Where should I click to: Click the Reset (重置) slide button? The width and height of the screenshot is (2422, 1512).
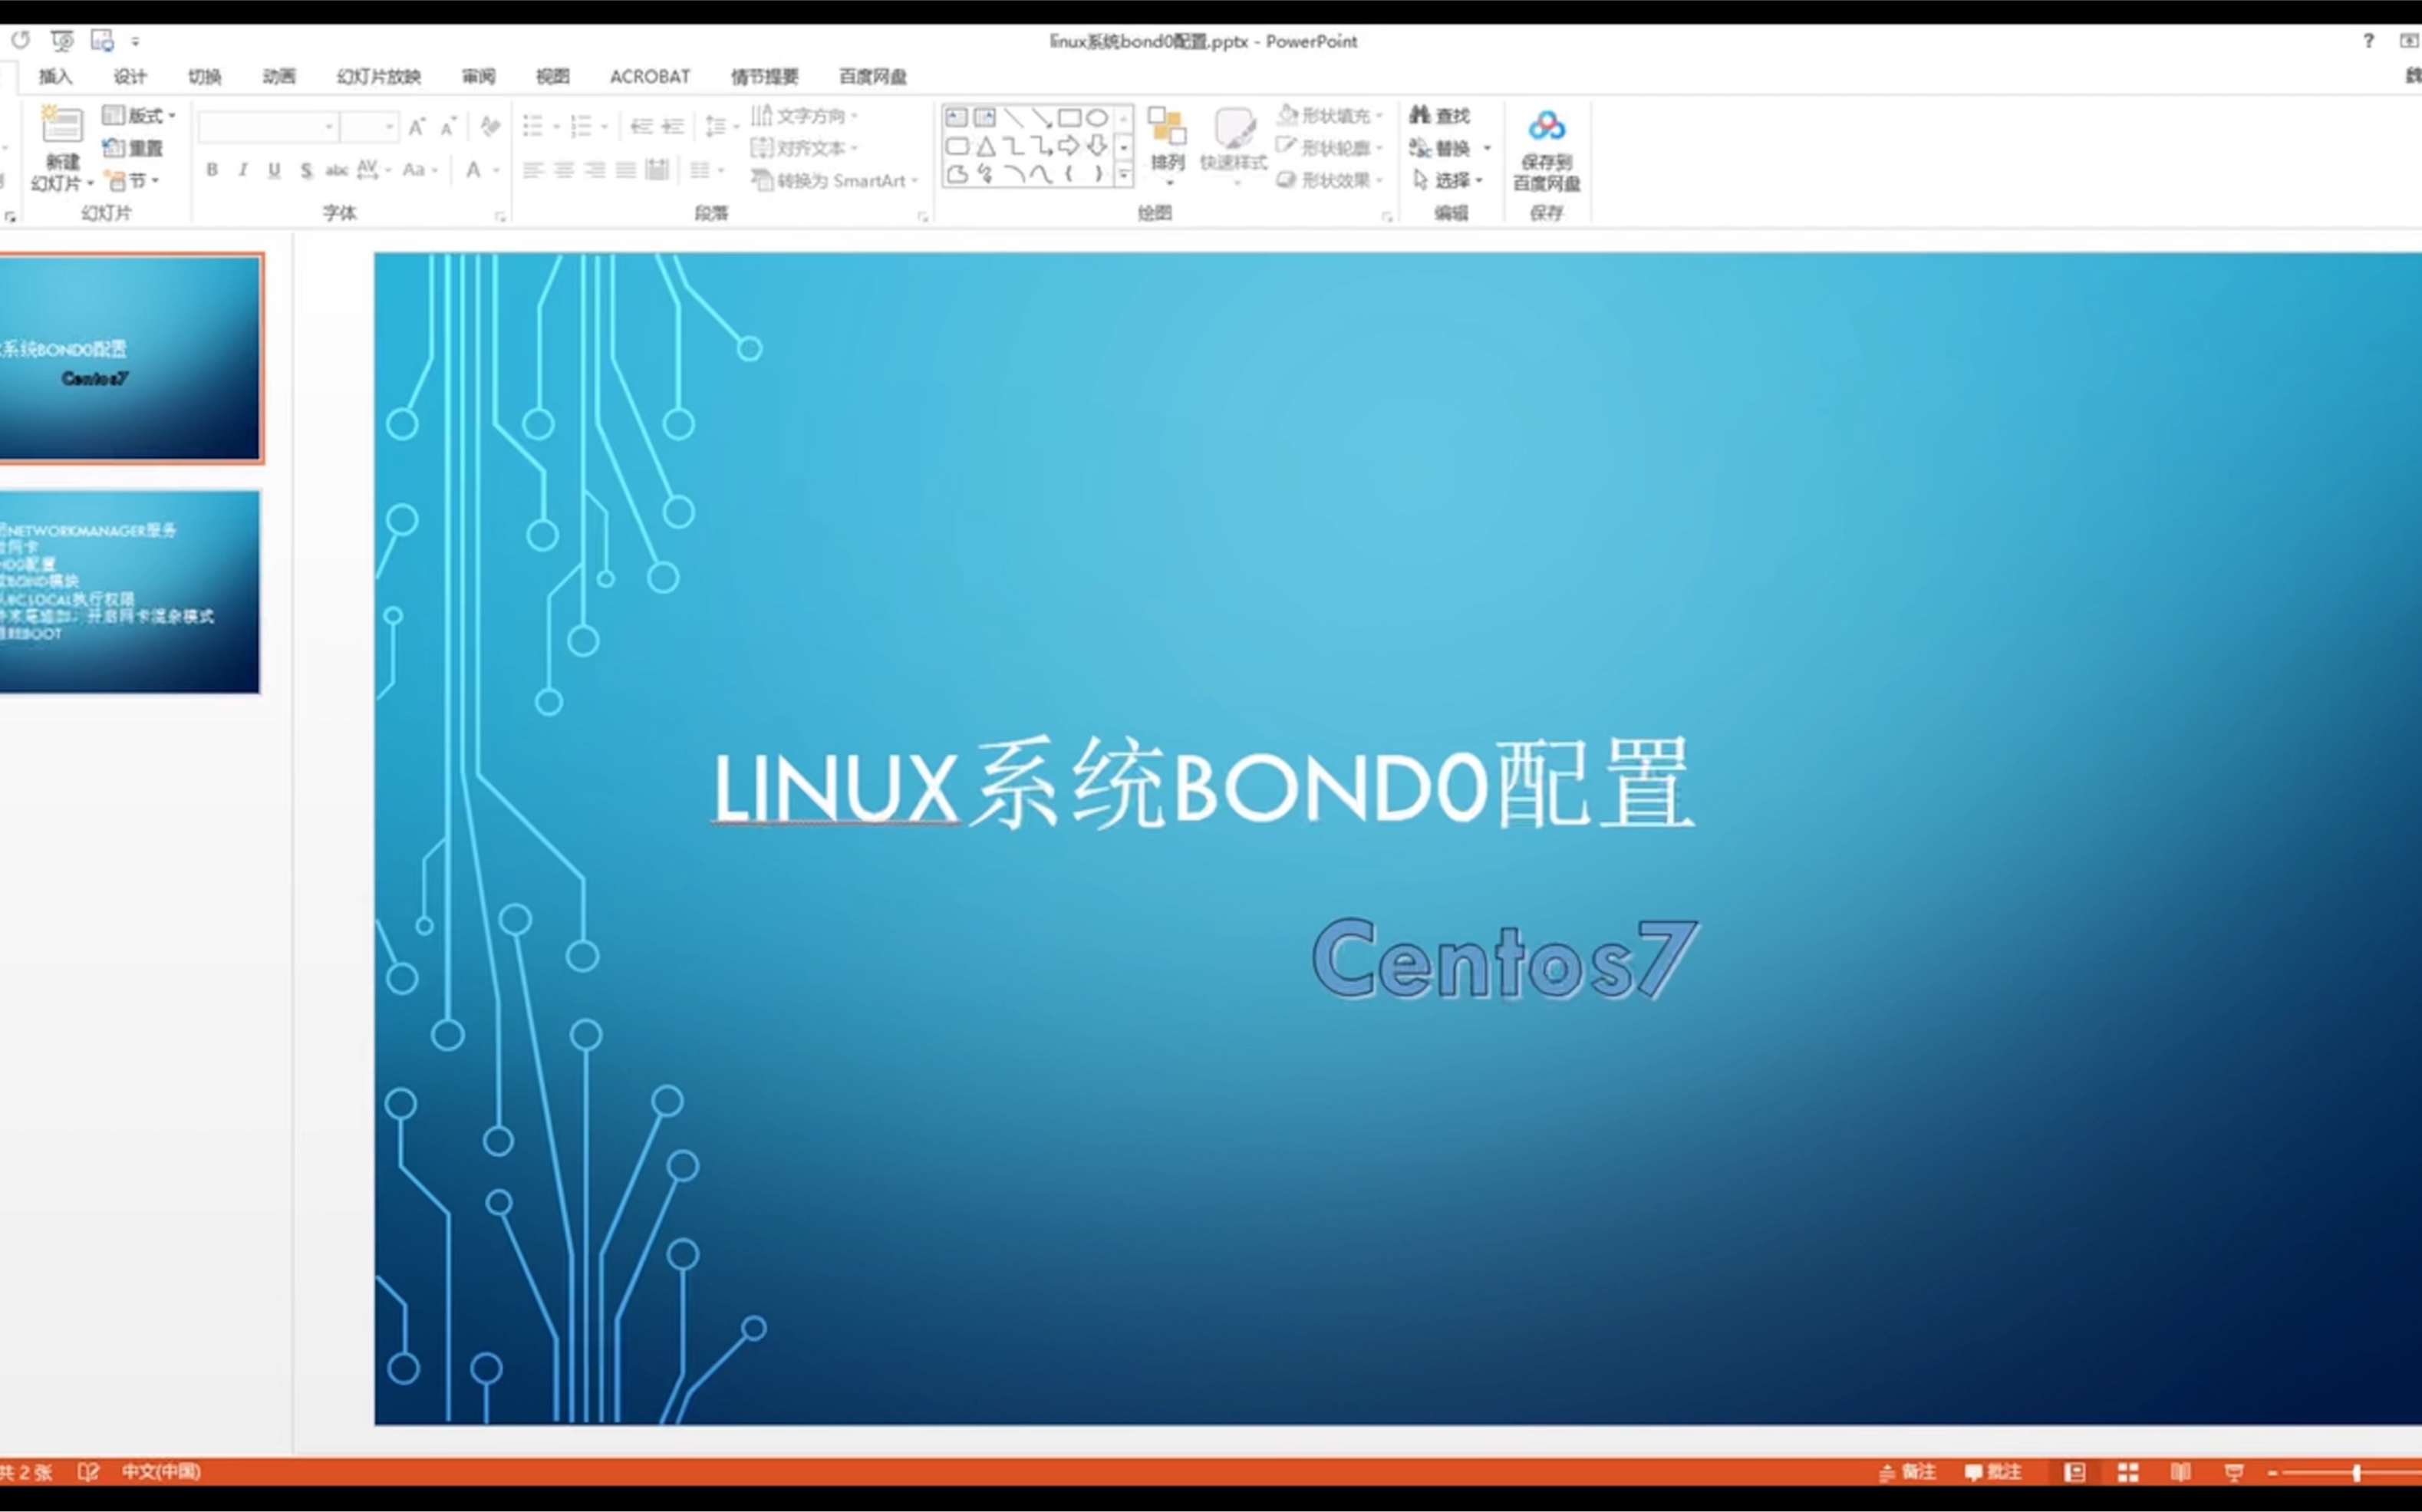click(133, 148)
